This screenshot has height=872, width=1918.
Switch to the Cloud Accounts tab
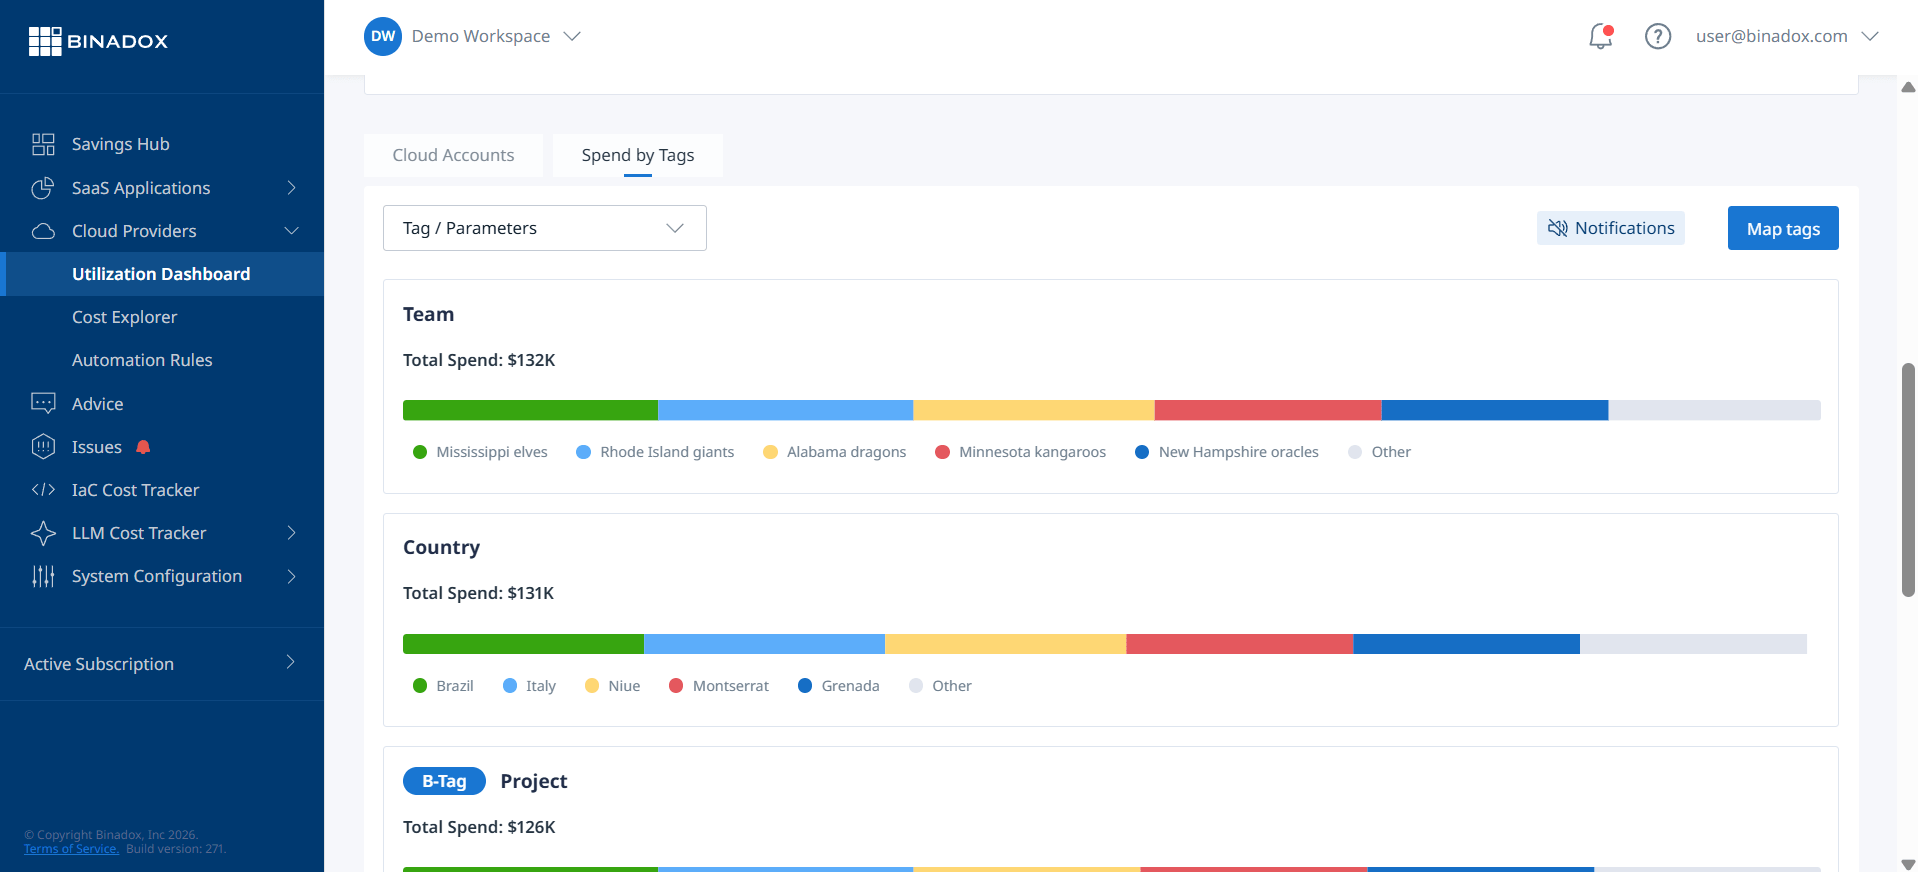(453, 155)
